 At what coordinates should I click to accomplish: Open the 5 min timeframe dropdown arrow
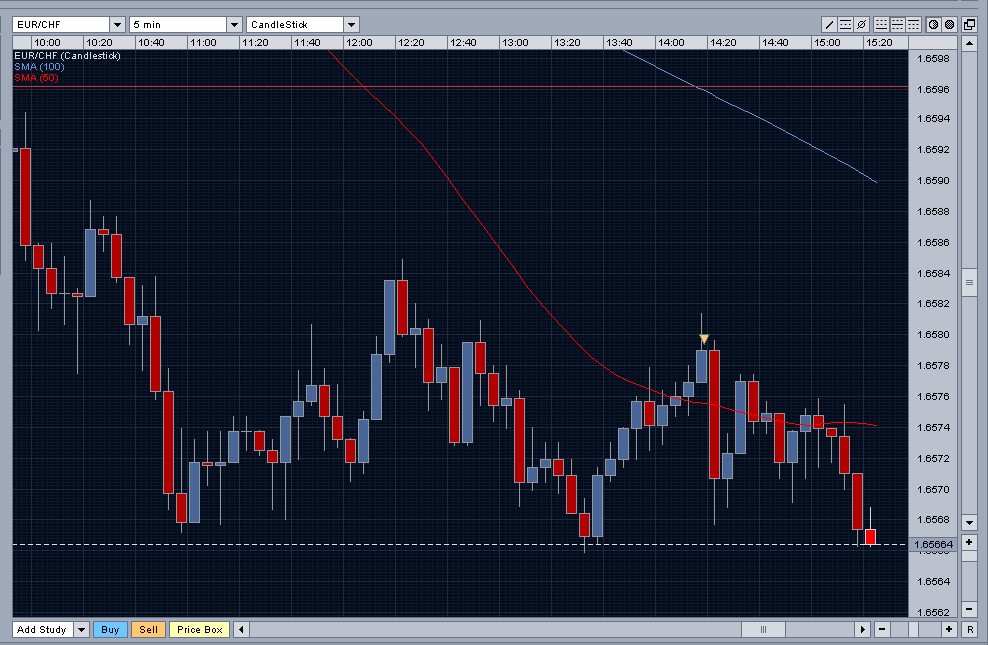234,25
